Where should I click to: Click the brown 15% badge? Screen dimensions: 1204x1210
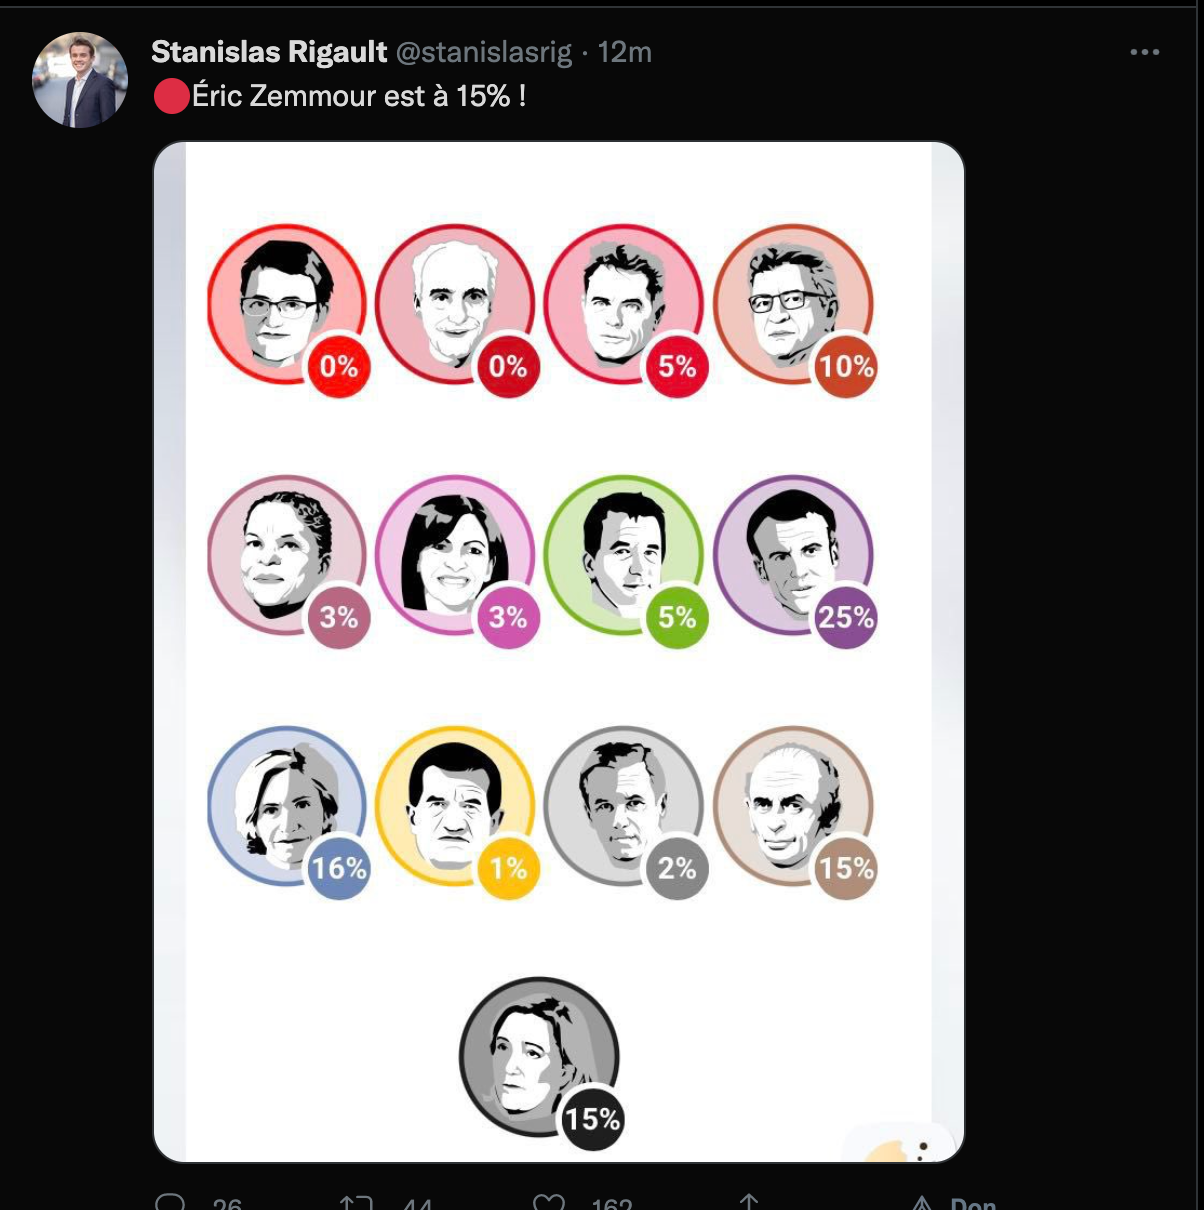(x=846, y=868)
